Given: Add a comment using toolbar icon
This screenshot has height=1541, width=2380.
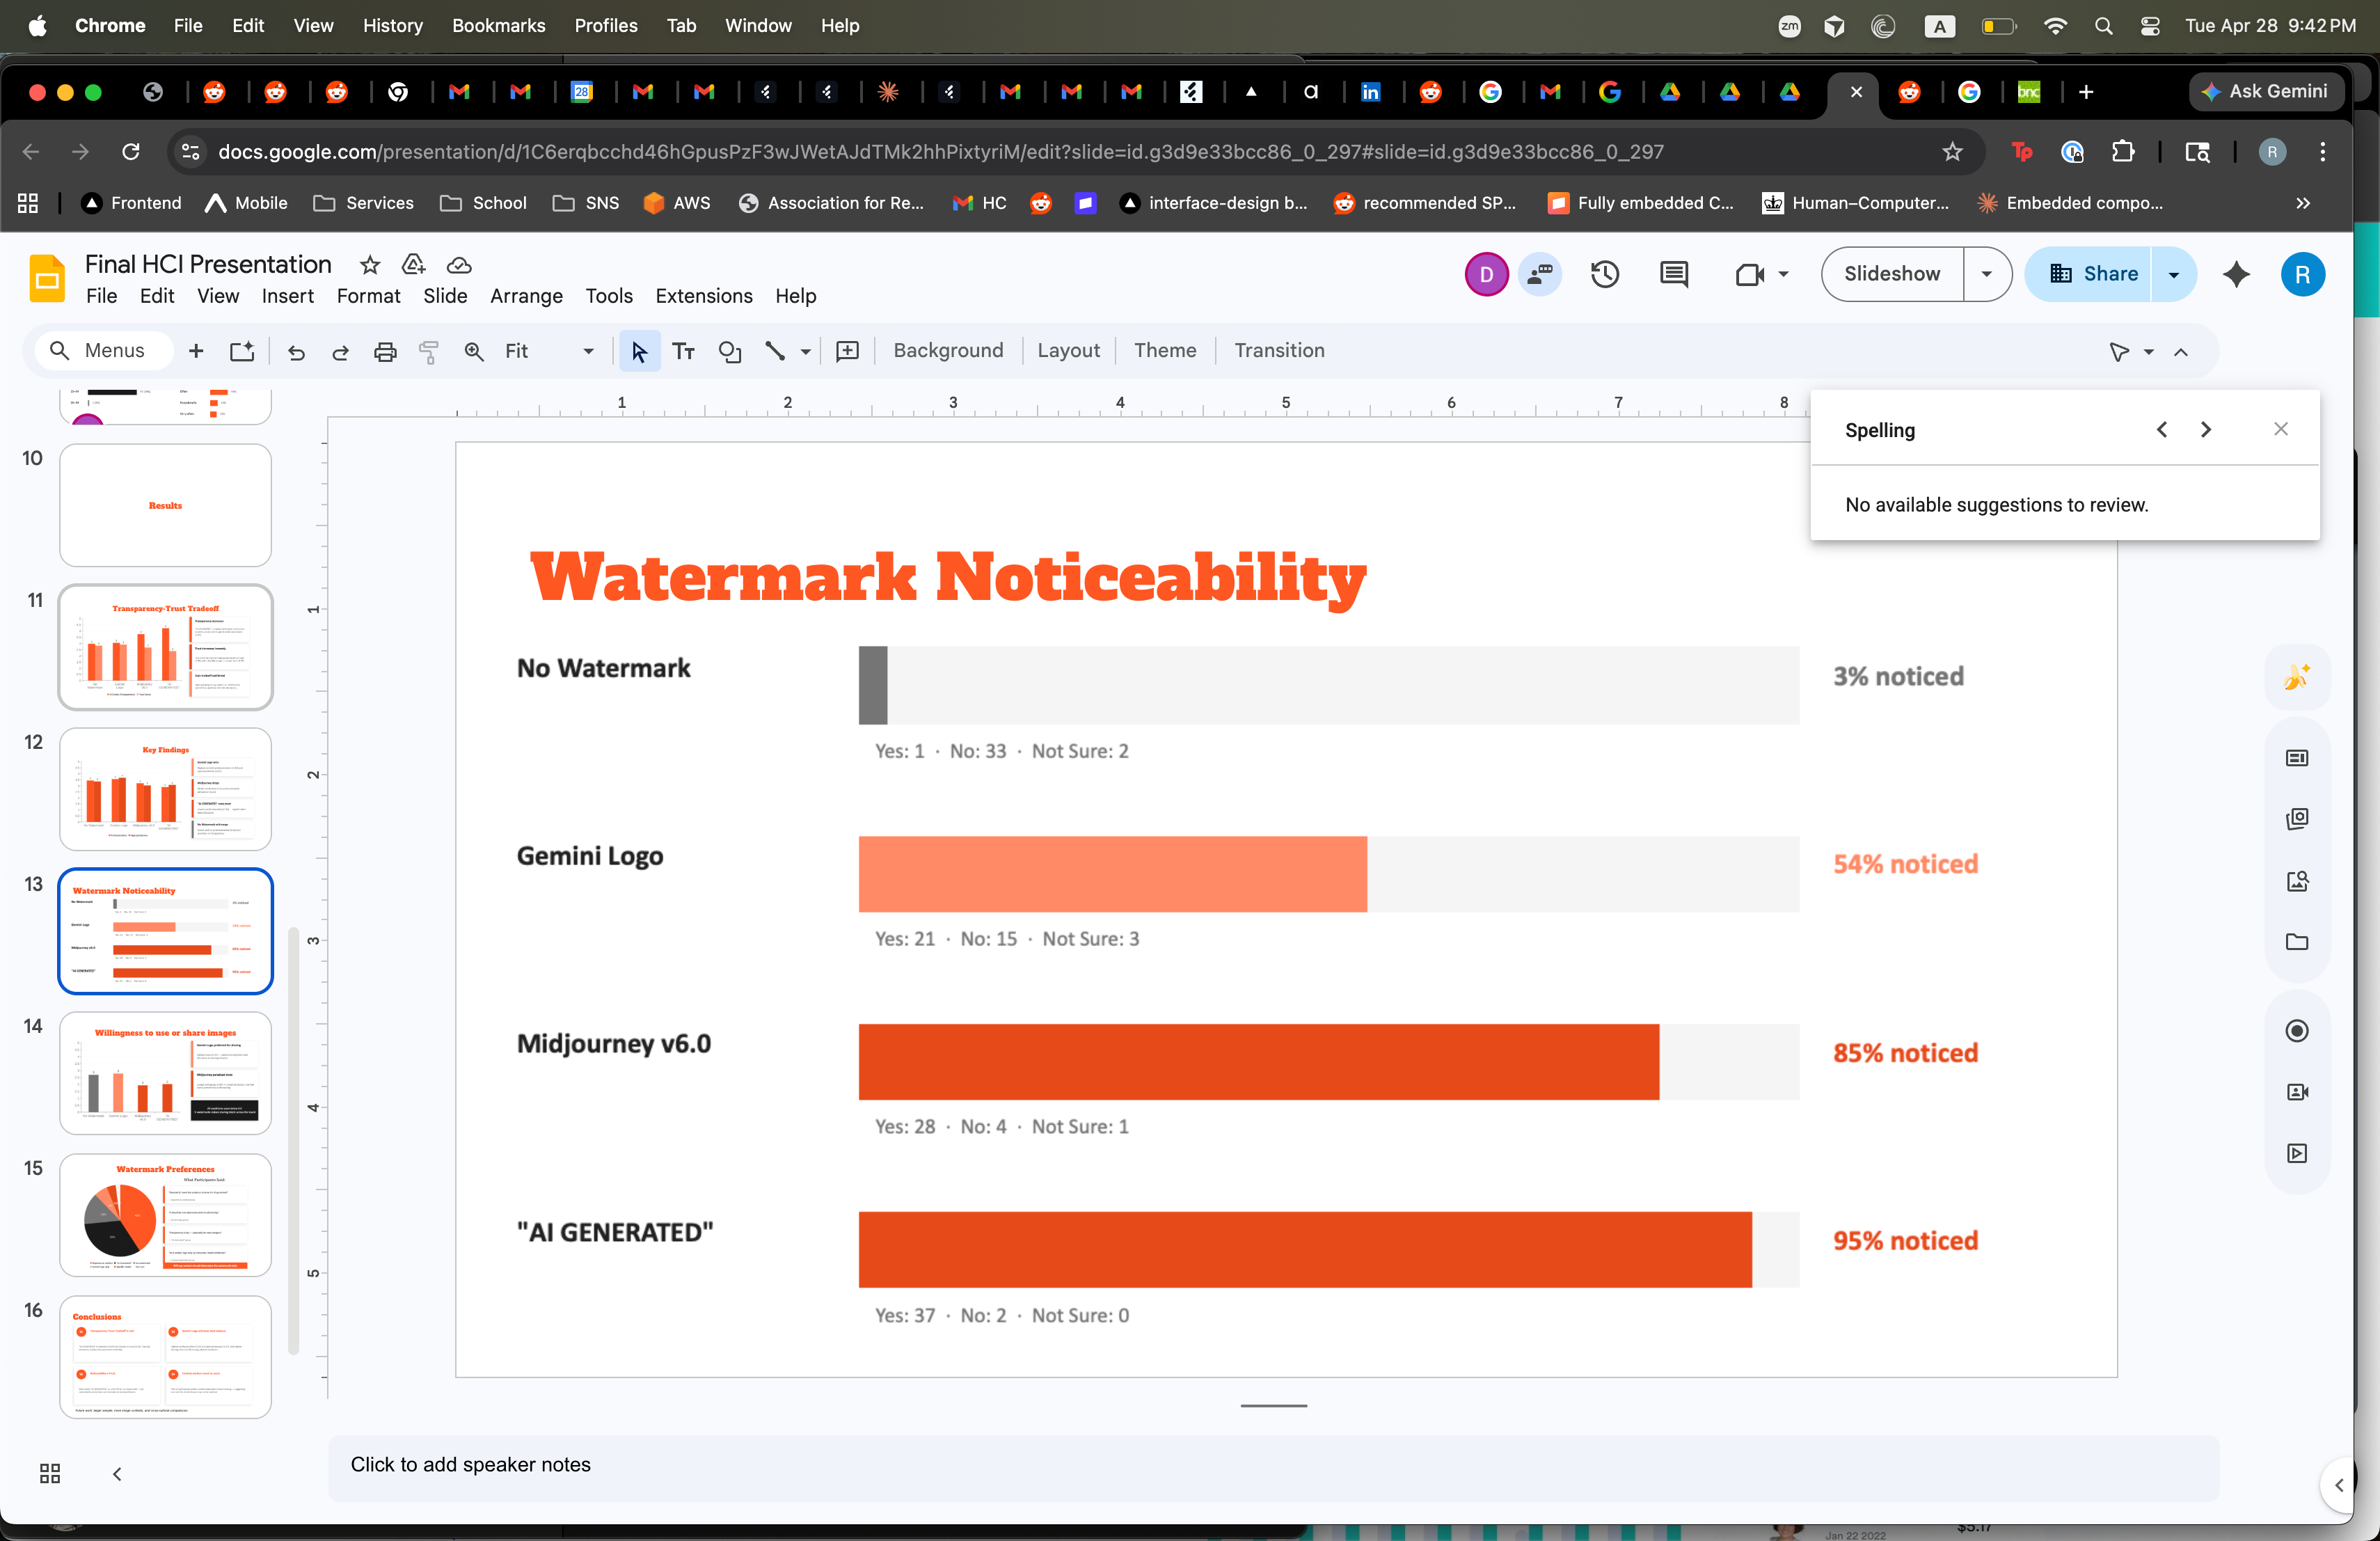Looking at the screenshot, I should click(x=847, y=351).
